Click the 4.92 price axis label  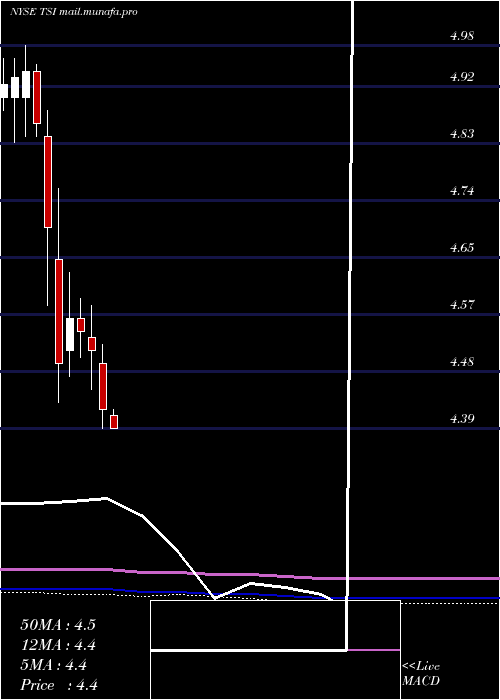coord(462,77)
